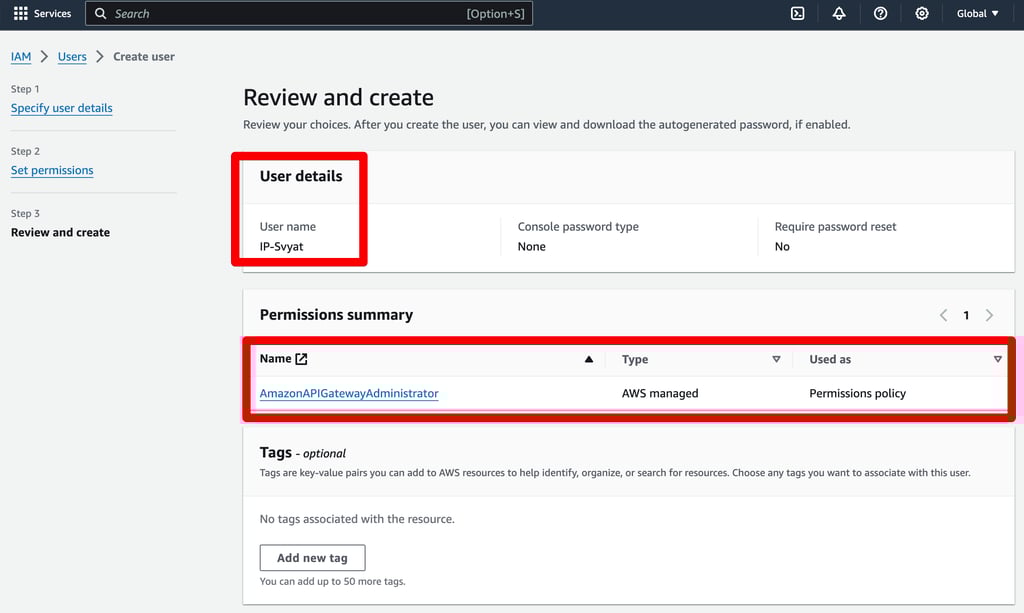
Task: Select the IP-Svyat user name value
Action: click(x=281, y=246)
